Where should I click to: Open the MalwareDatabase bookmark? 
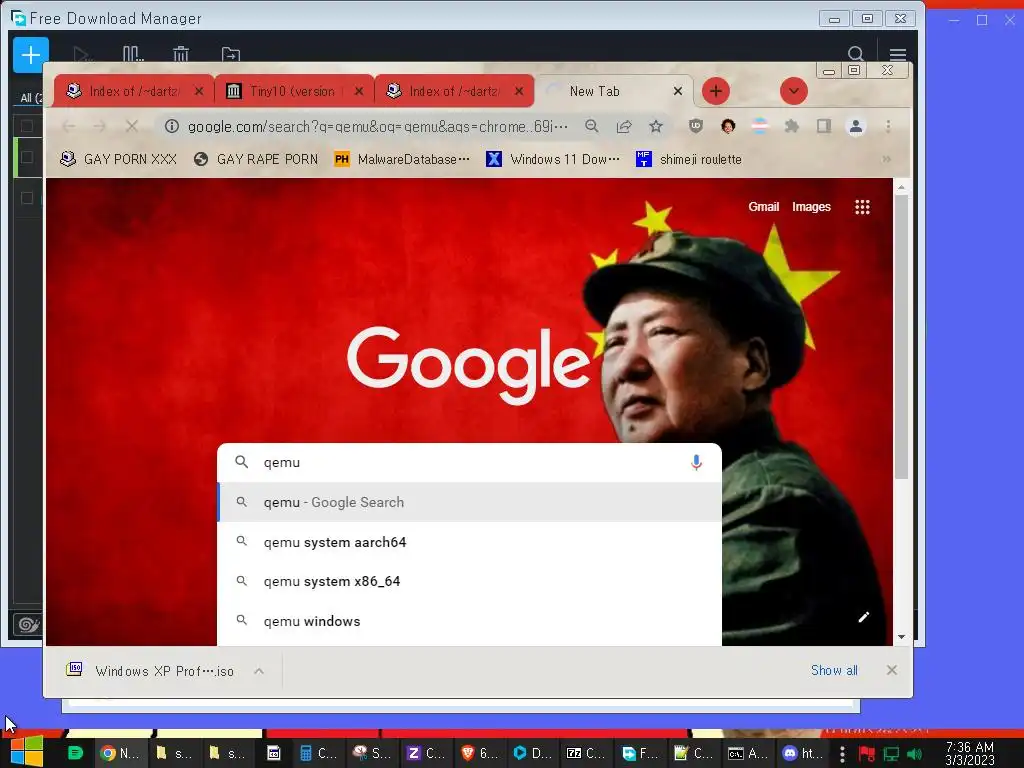coord(402,159)
